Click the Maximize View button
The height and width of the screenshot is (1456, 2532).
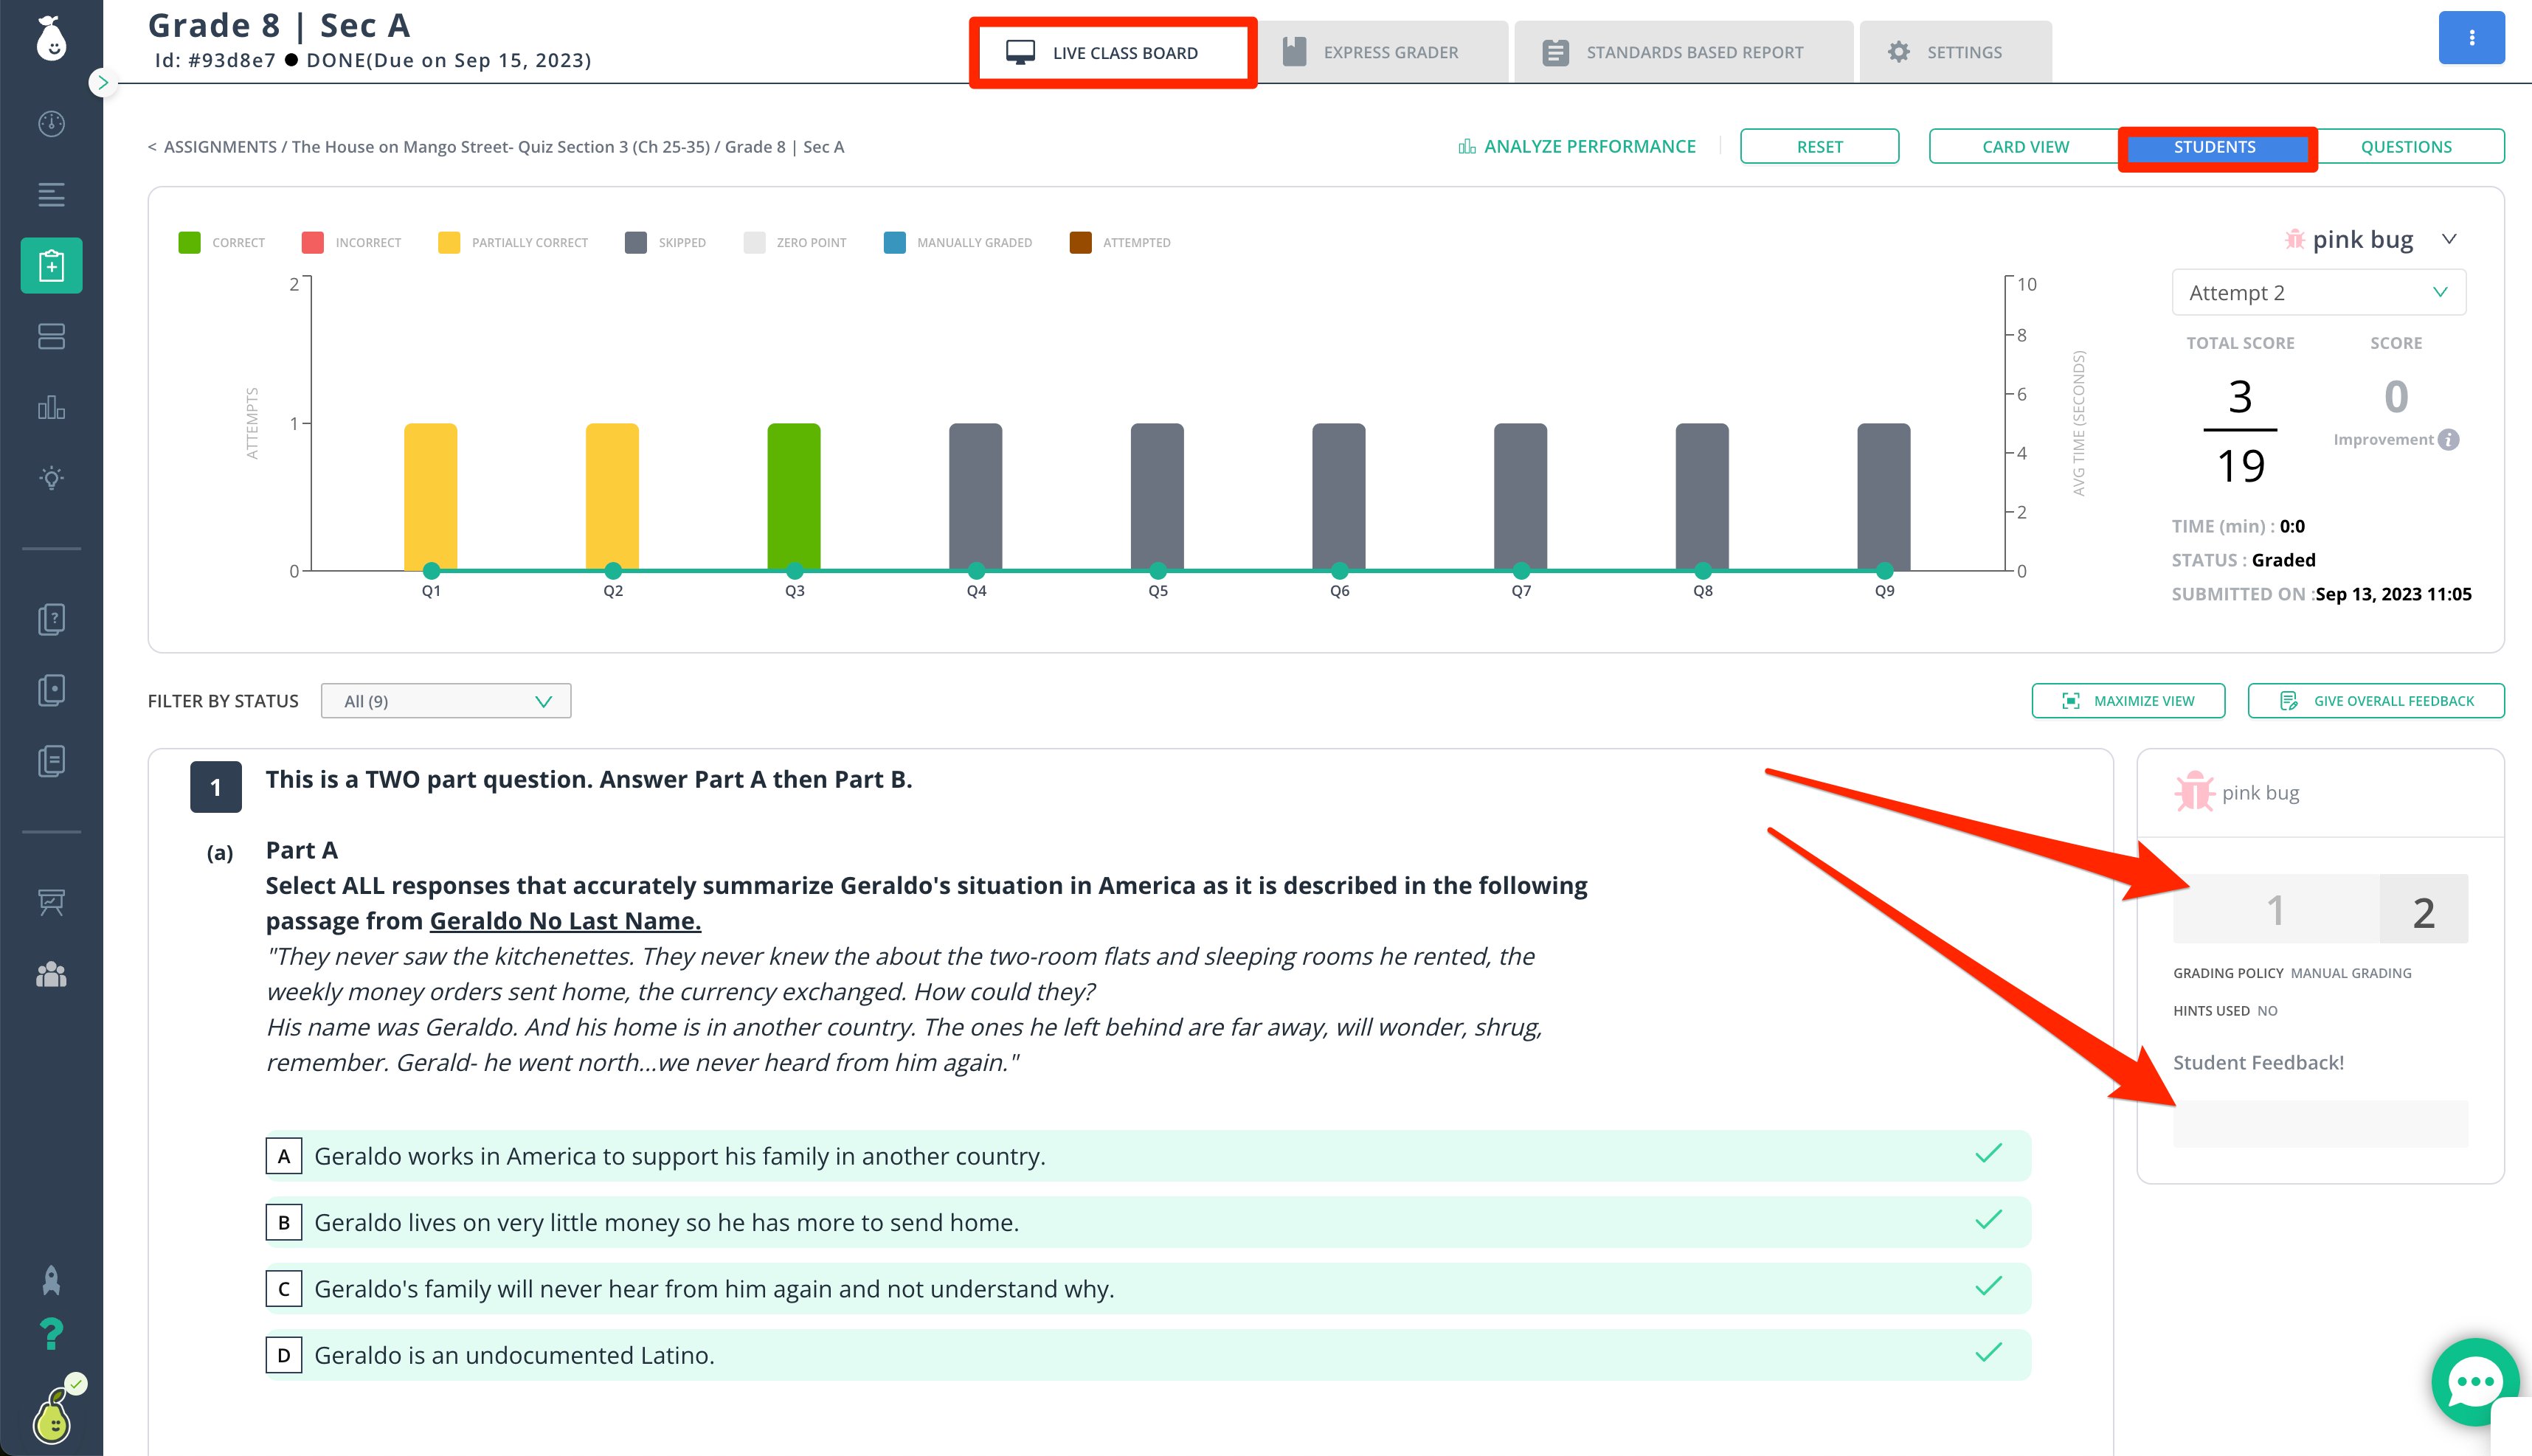pyautogui.click(x=2128, y=701)
